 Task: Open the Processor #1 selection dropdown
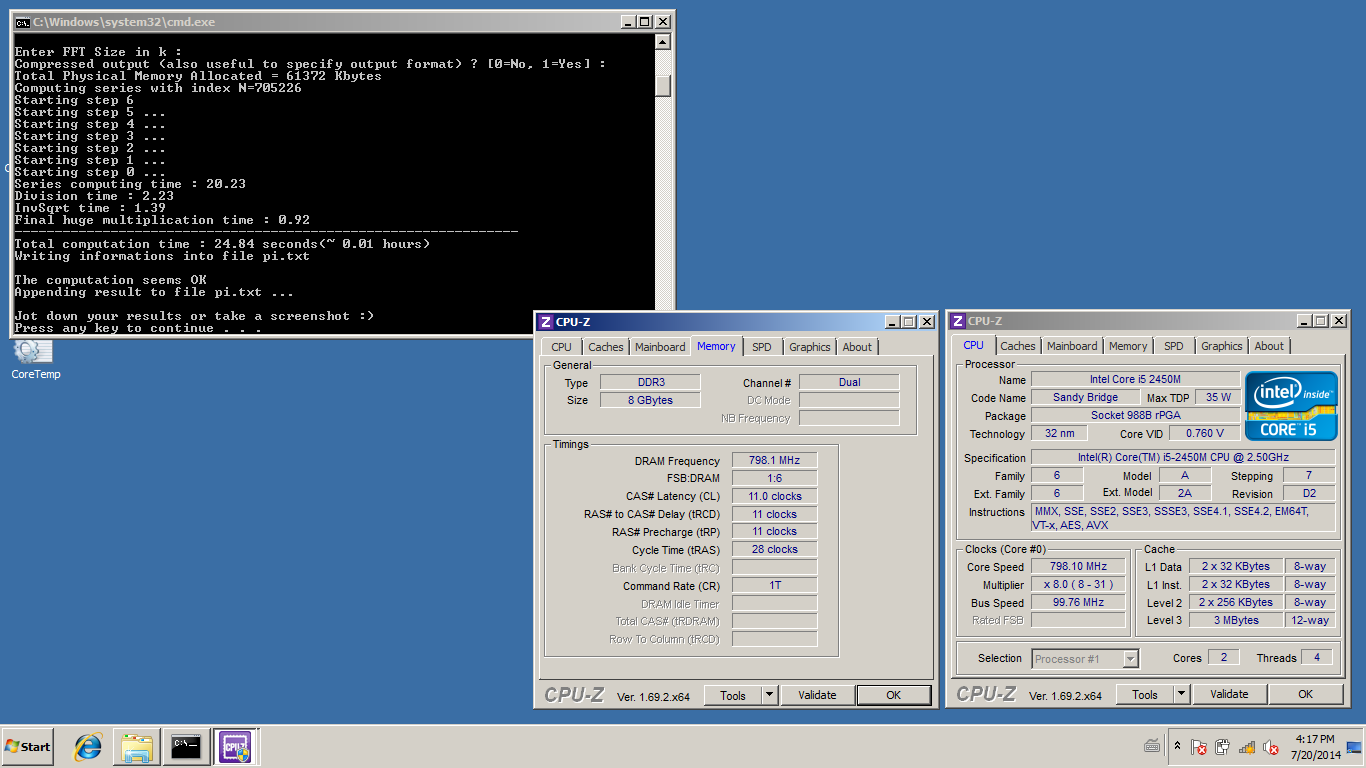(1085, 659)
